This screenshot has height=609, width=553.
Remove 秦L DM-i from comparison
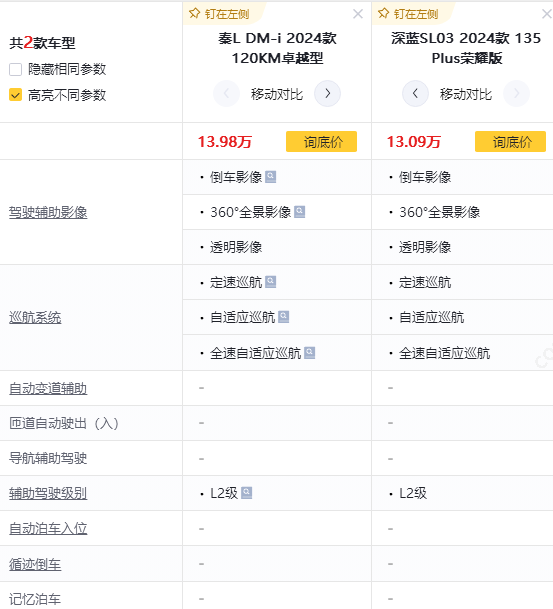(358, 14)
